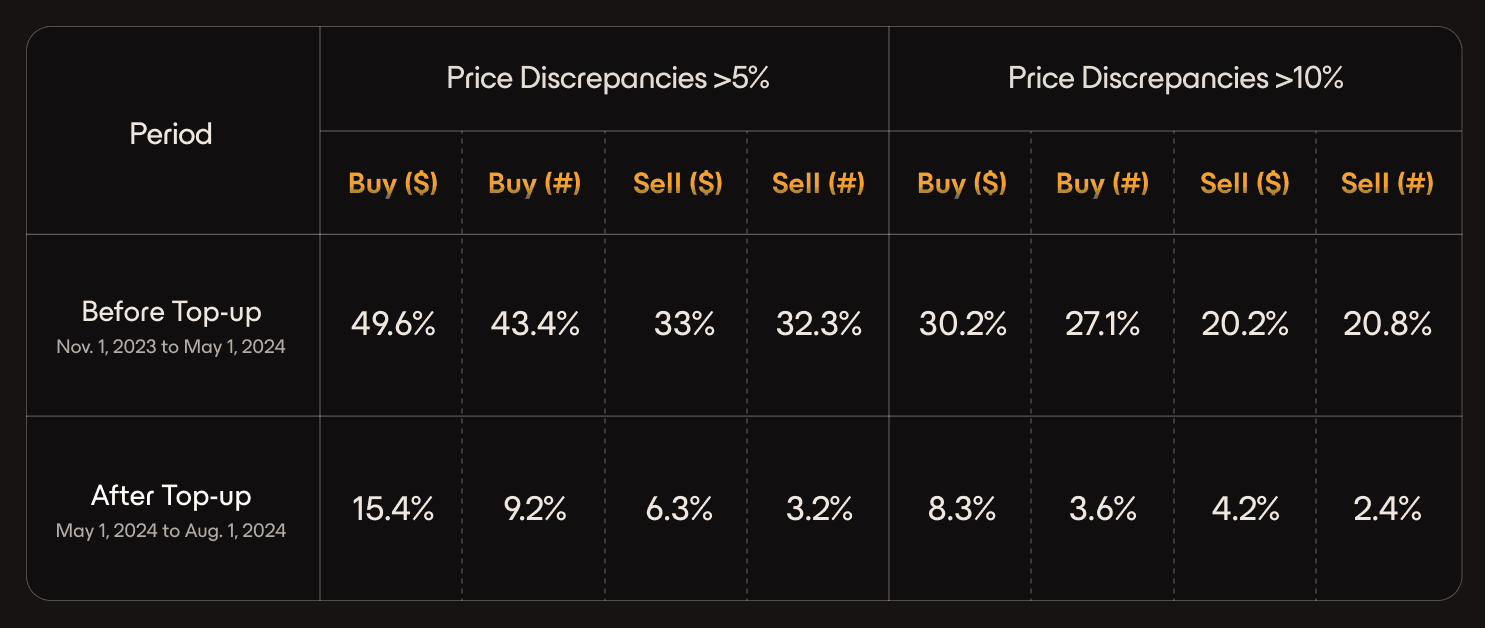The height and width of the screenshot is (628, 1485).
Task: Select the 49.6% cell
Action: click(x=393, y=324)
